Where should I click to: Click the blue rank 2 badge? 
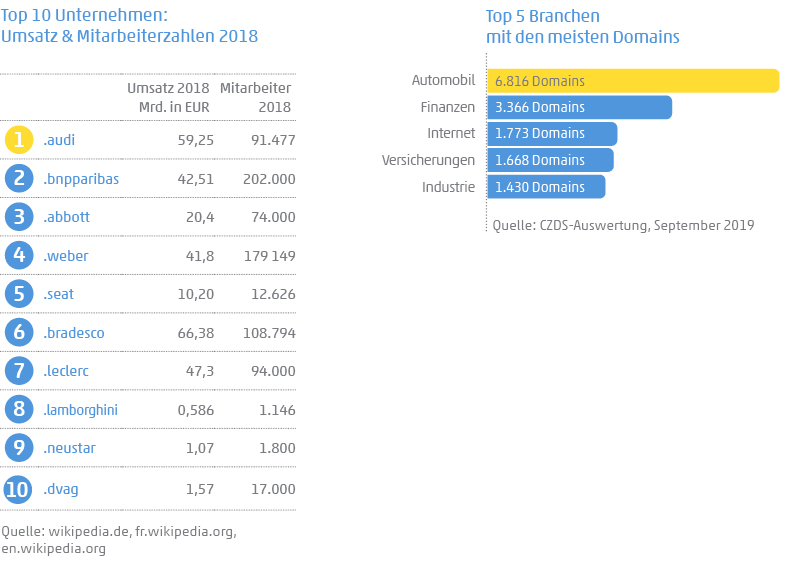[19, 179]
